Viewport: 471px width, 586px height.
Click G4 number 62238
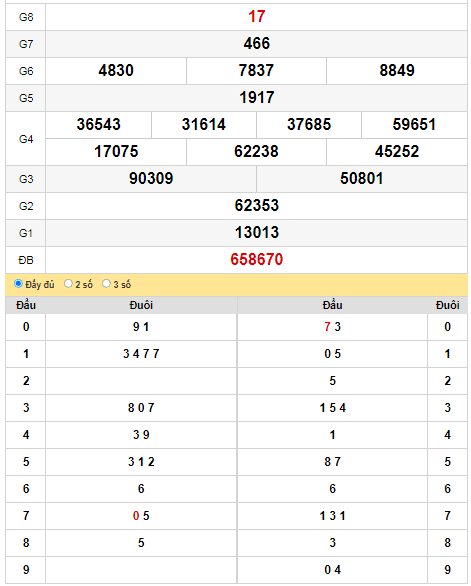pyautogui.click(x=256, y=151)
